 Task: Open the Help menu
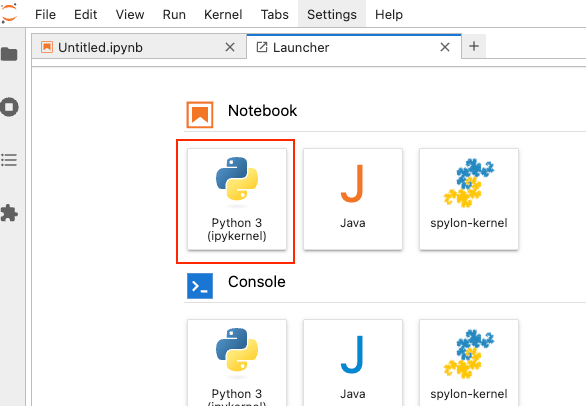coord(389,14)
